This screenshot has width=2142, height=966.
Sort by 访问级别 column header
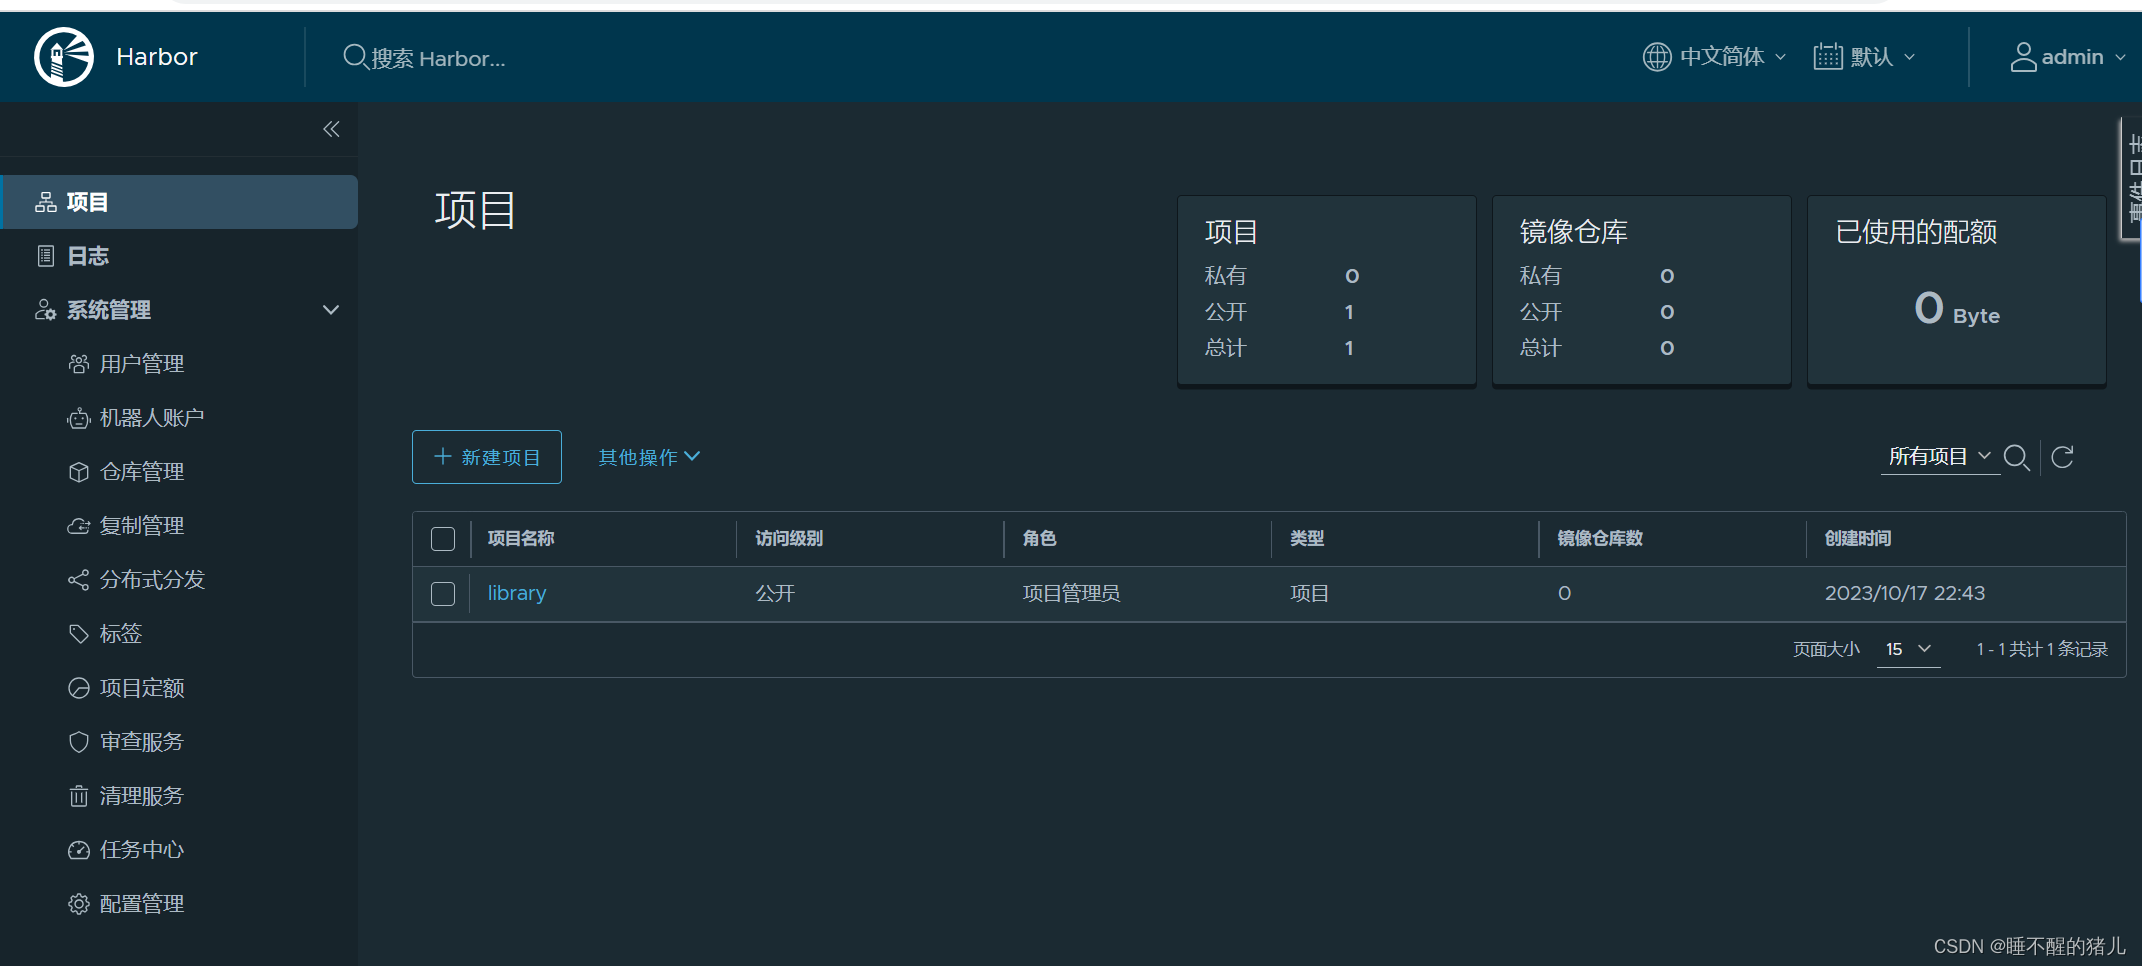(789, 538)
